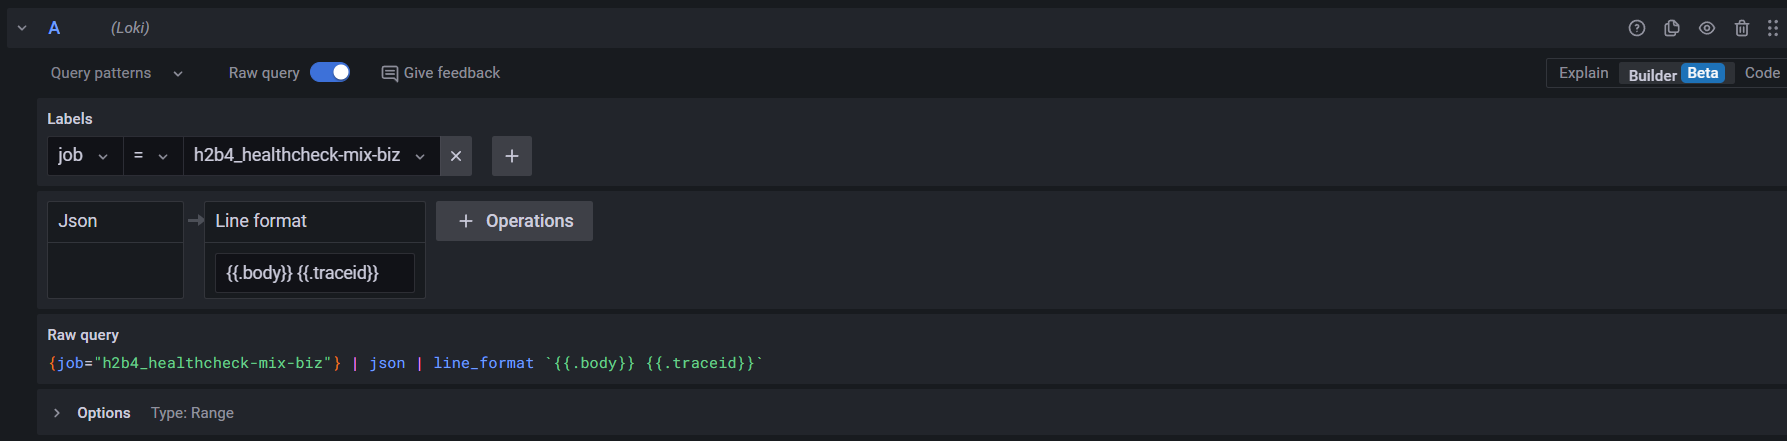Click the Give feedback link

coord(441,73)
